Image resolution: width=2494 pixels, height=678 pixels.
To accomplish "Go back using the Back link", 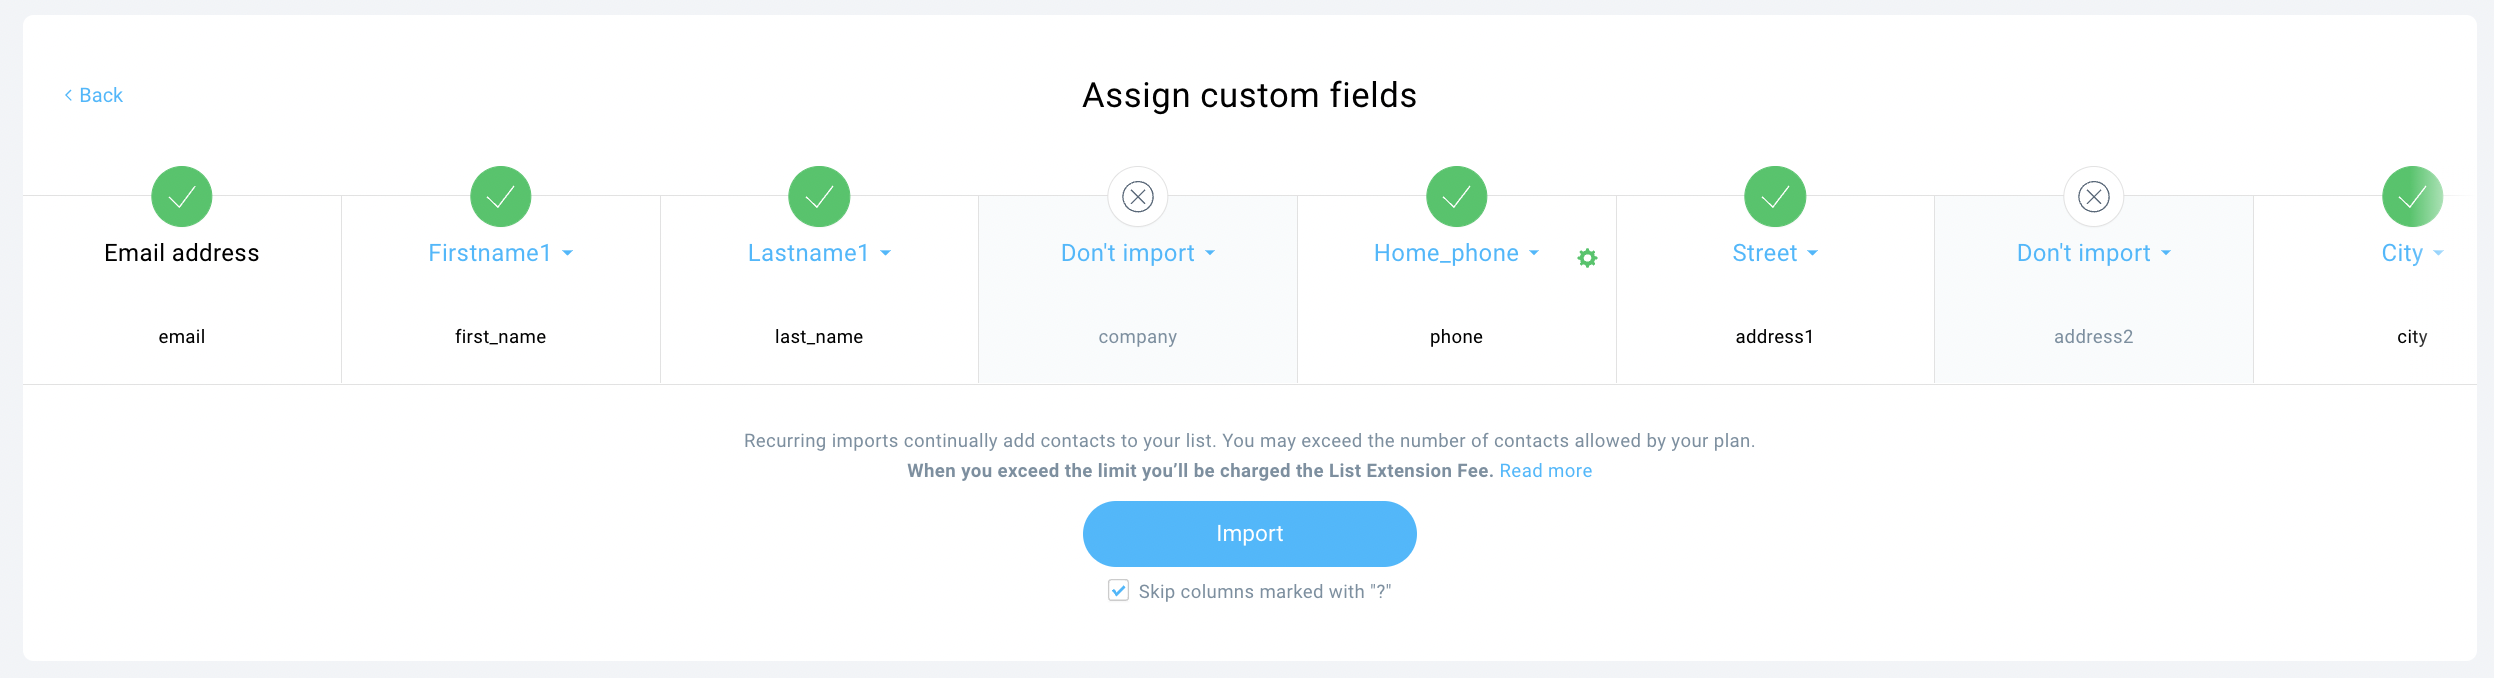I will 93,95.
